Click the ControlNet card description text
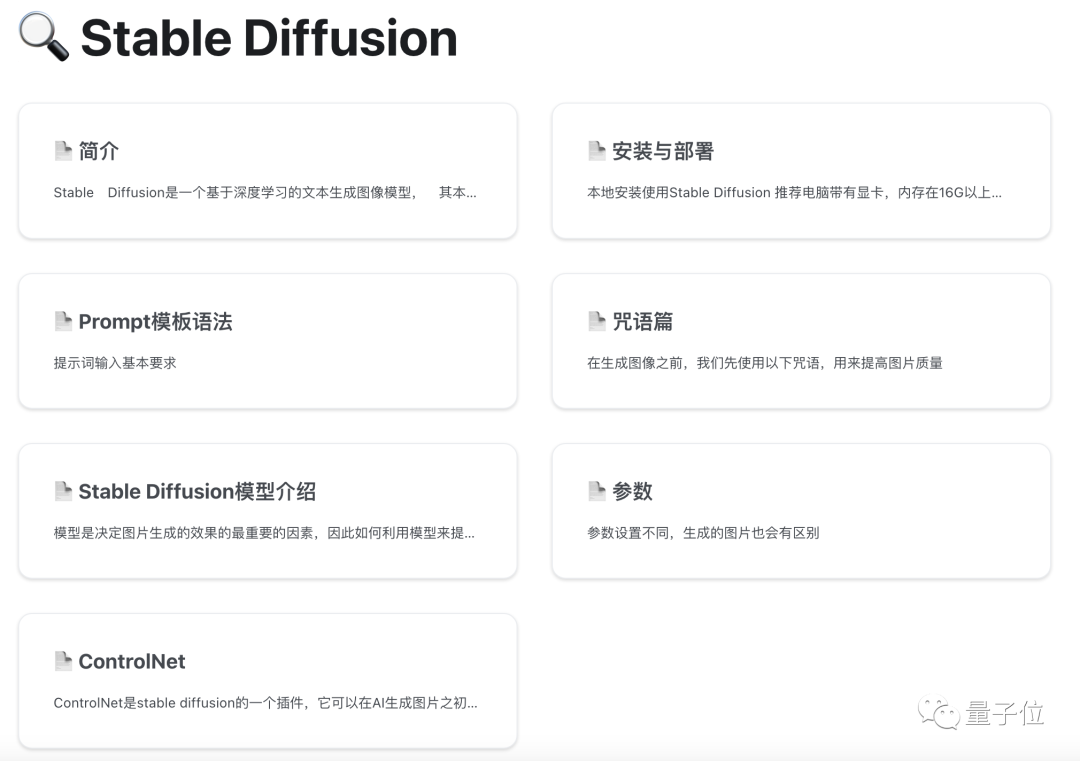 point(265,703)
